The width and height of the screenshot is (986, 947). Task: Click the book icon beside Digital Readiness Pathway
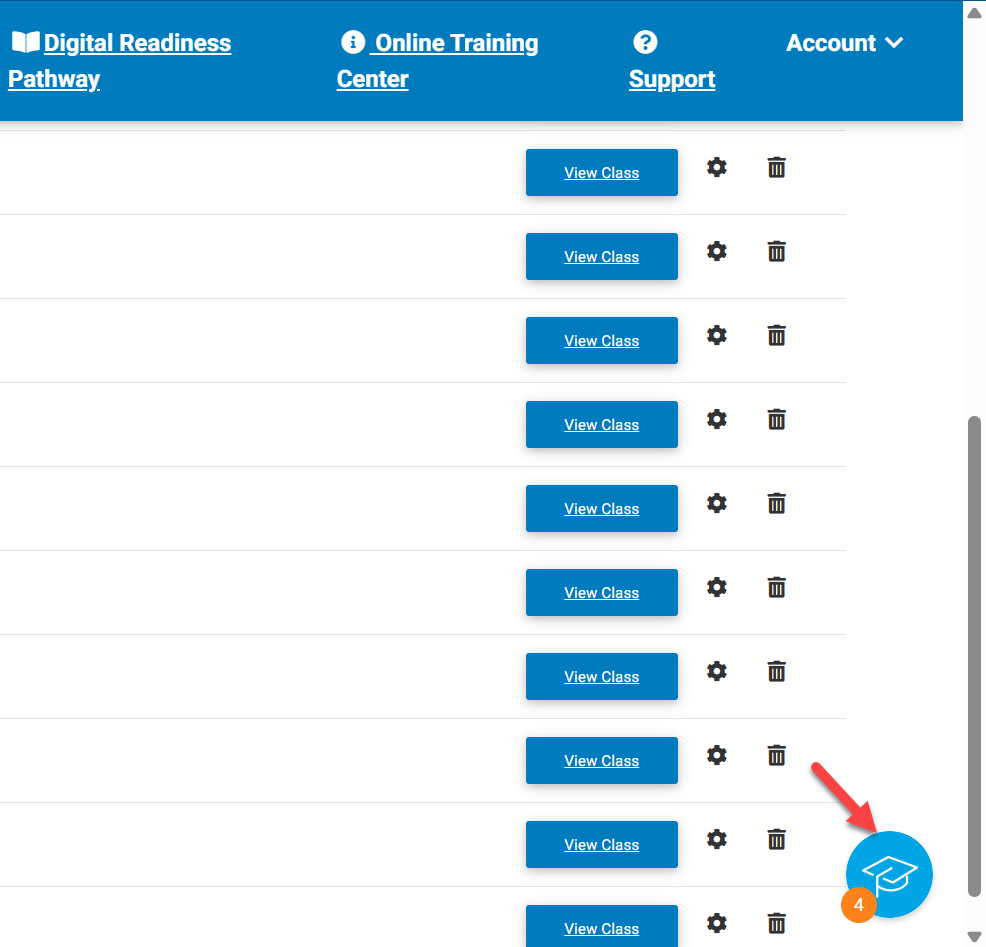tap(26, 40)
